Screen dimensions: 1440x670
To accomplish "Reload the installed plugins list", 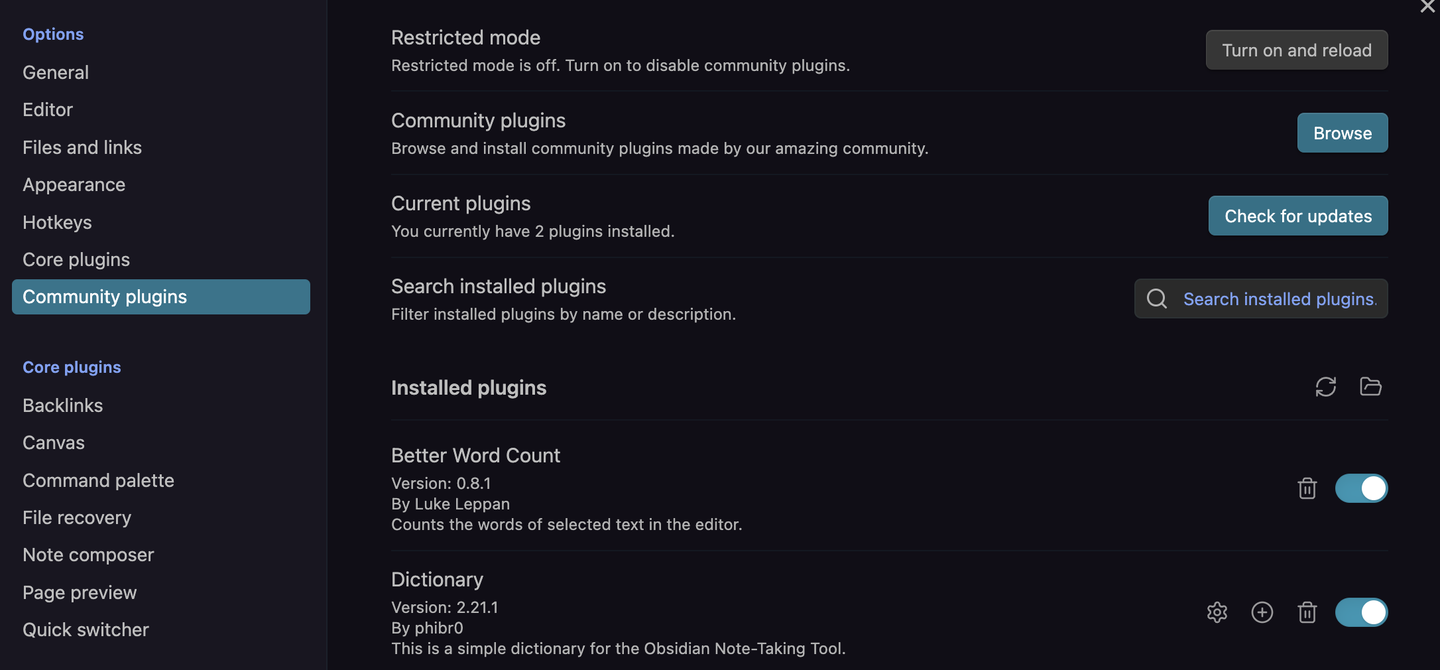I will (x=1326, y=387).
